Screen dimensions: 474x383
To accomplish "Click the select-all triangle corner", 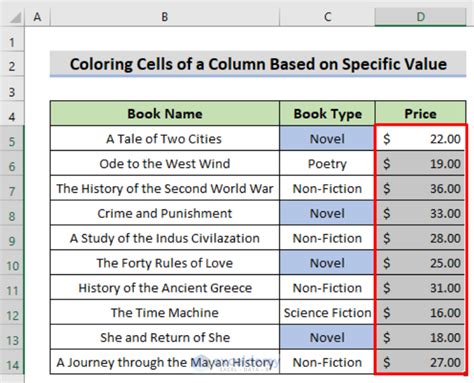I will pyautogui.click(x=15, y=18).
